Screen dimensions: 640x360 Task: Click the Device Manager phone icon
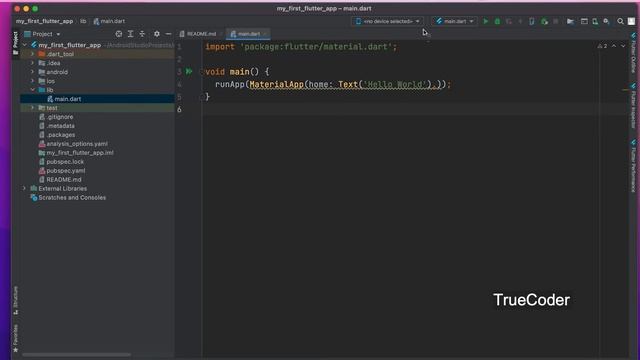[x=595, y=21]
